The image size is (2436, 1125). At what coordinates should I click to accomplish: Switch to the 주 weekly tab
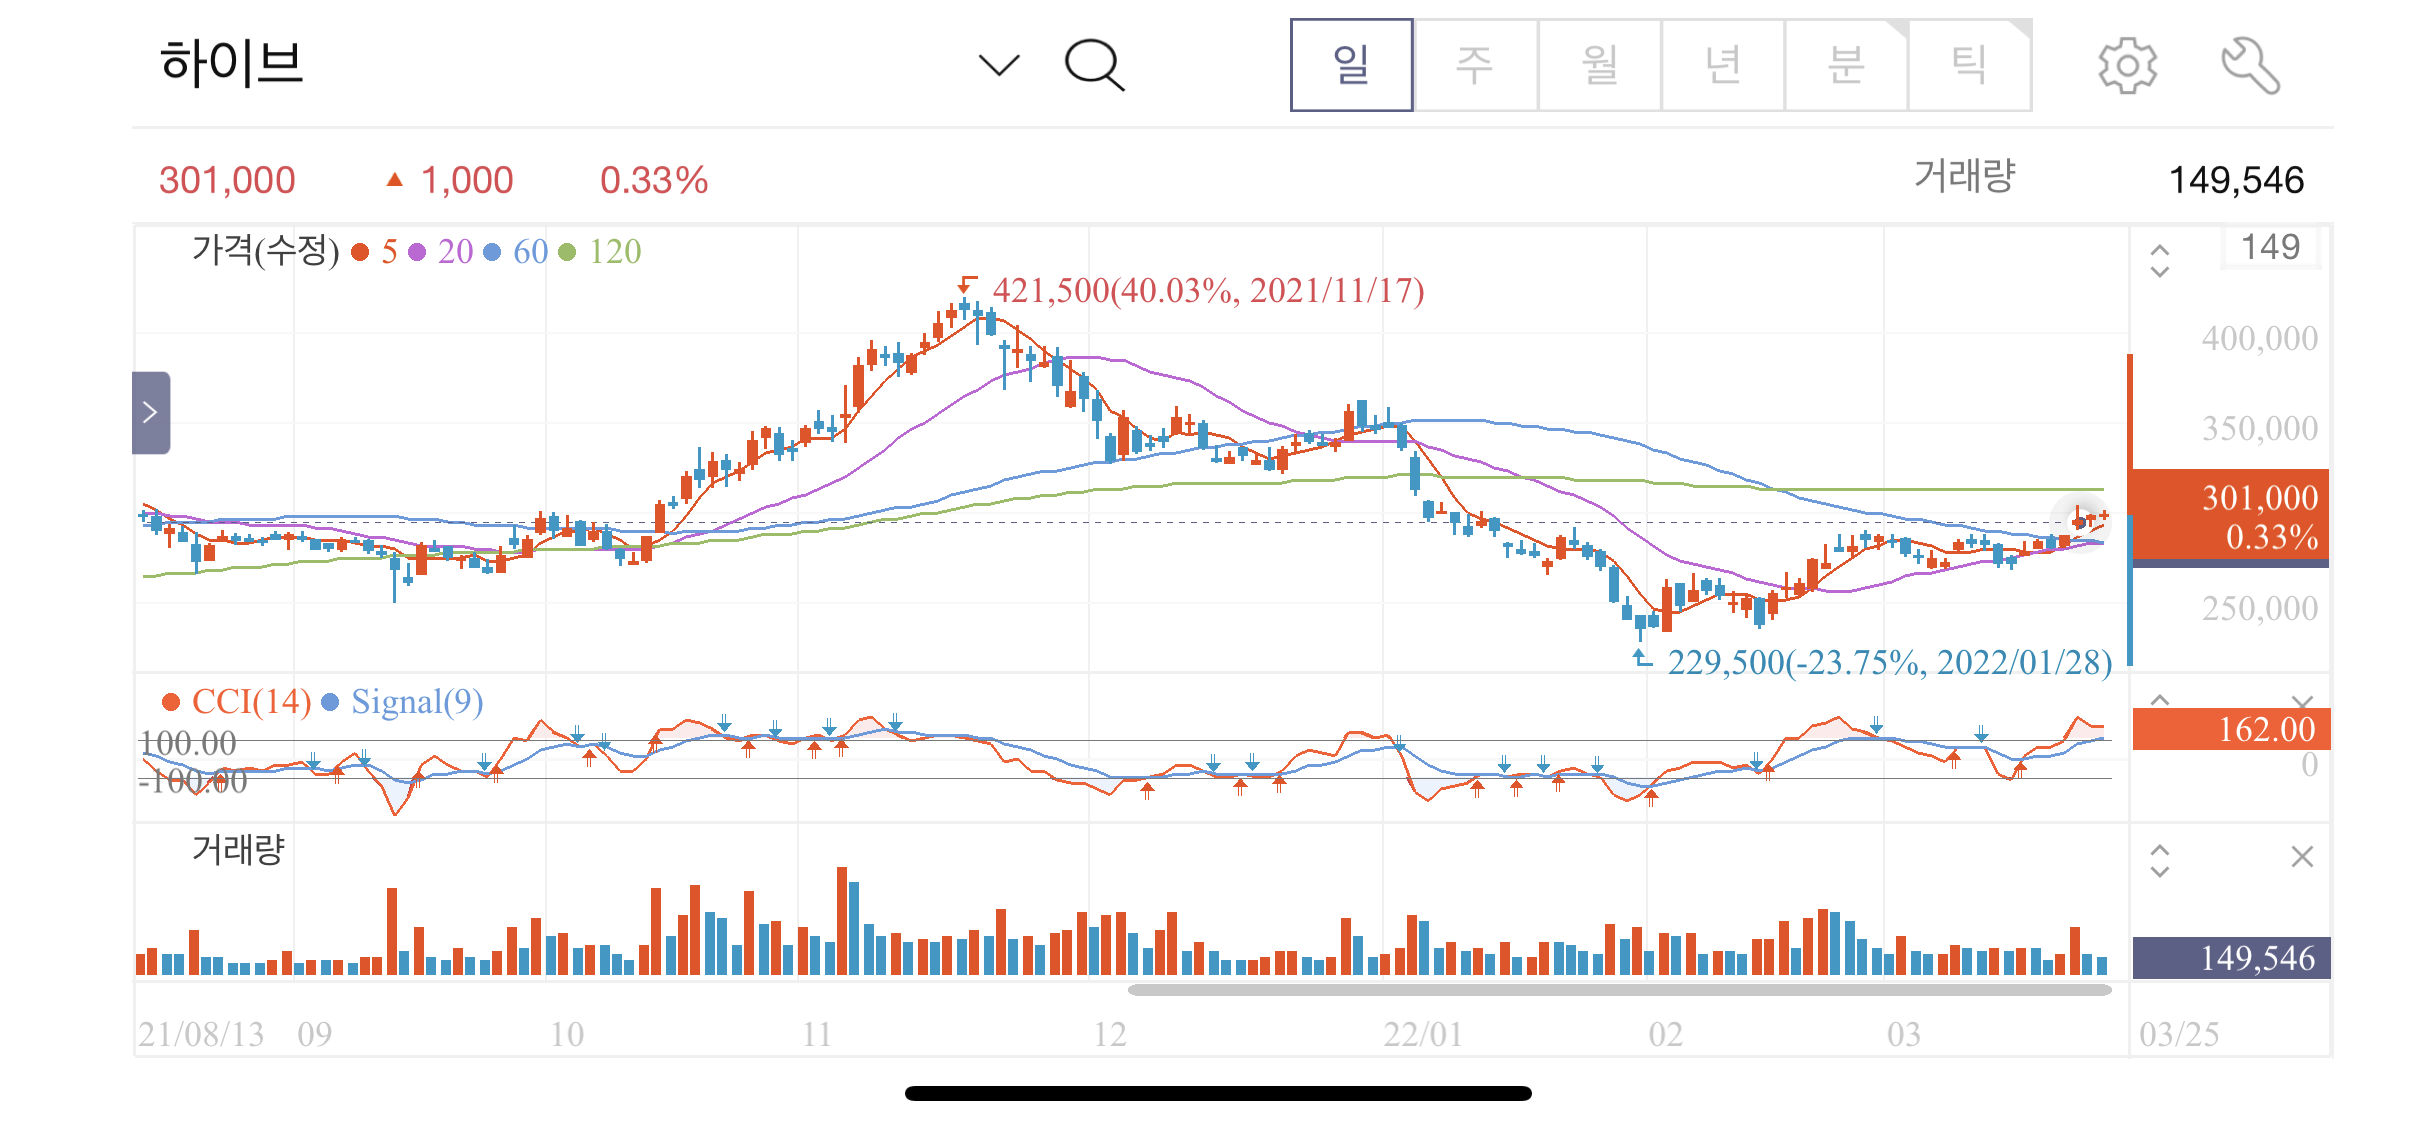[x=1474, y=66]
